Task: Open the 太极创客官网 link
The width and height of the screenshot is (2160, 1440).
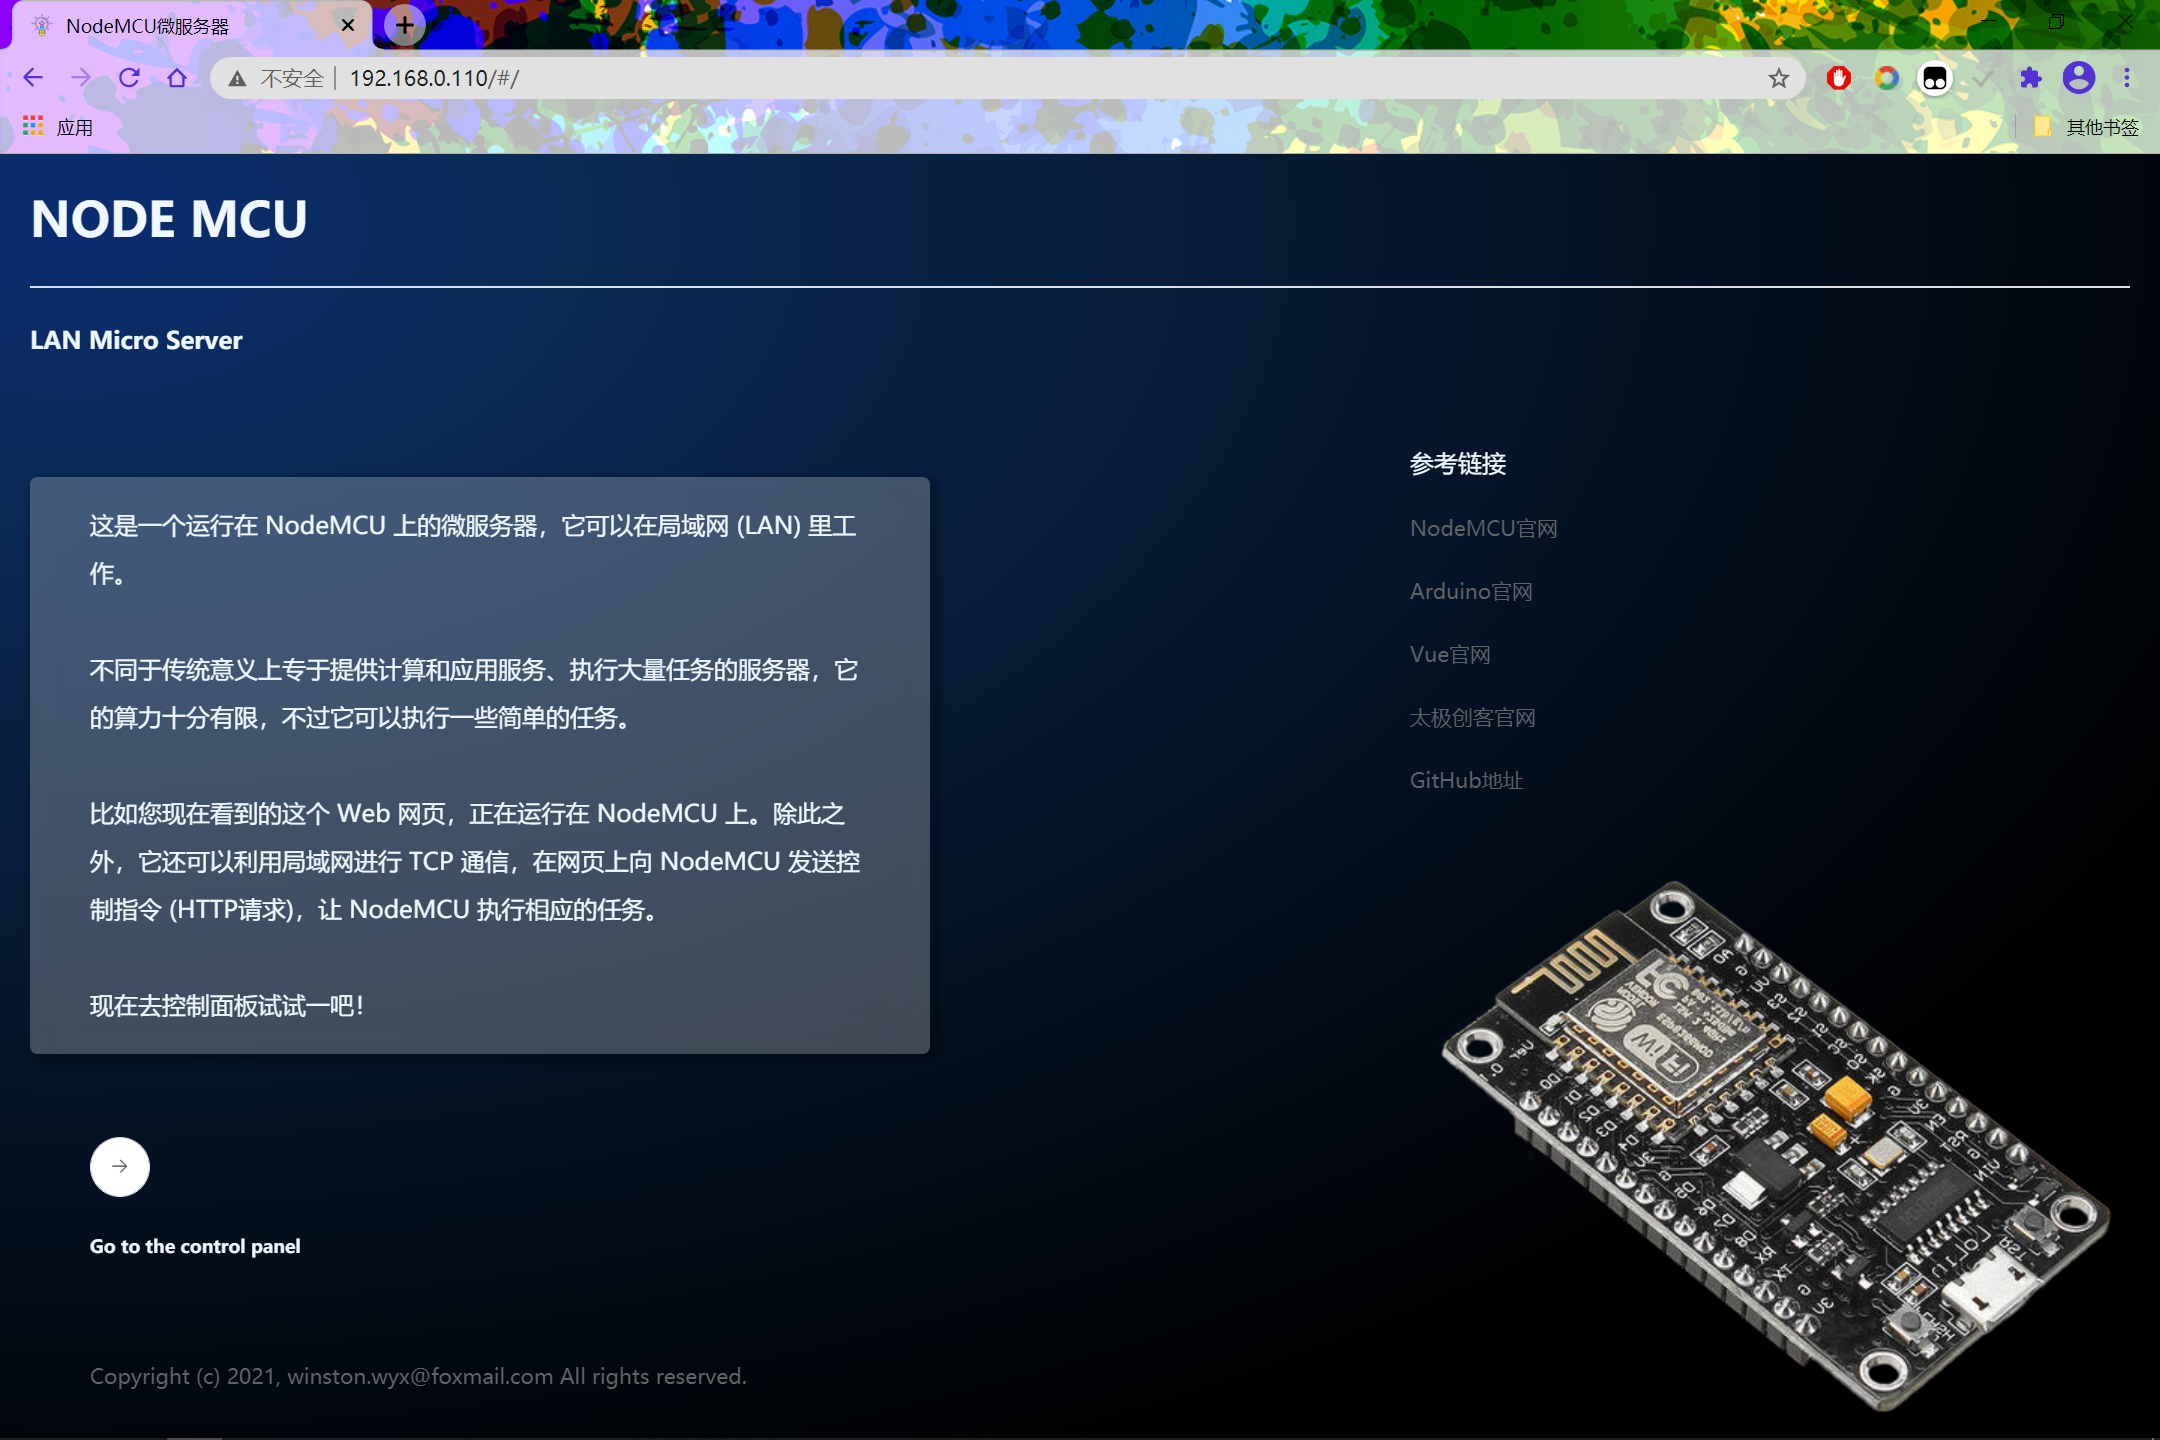Action: tap(1472, 717)
